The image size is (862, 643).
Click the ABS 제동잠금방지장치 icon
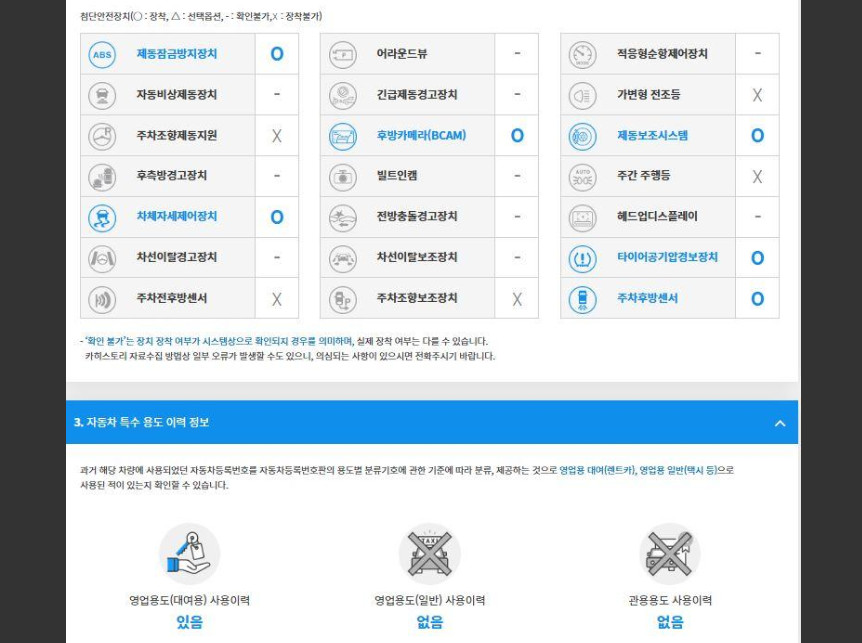click(x=102, y=54)
